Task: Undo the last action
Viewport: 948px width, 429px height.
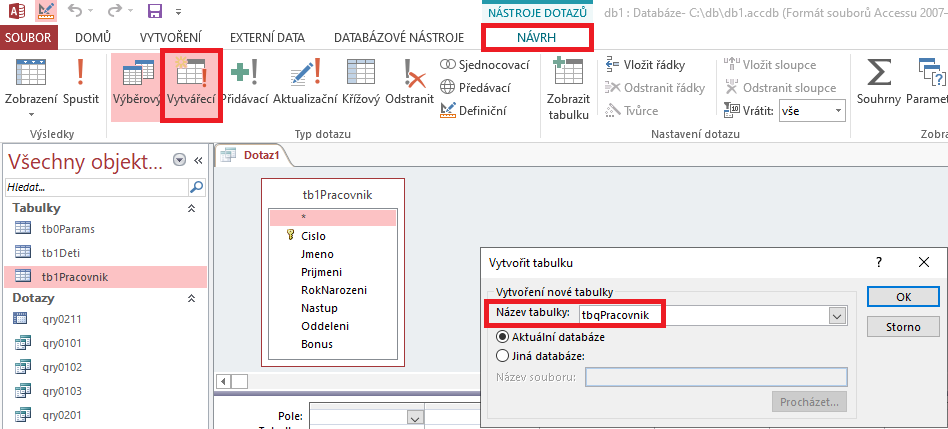Action: coord(74,10)
